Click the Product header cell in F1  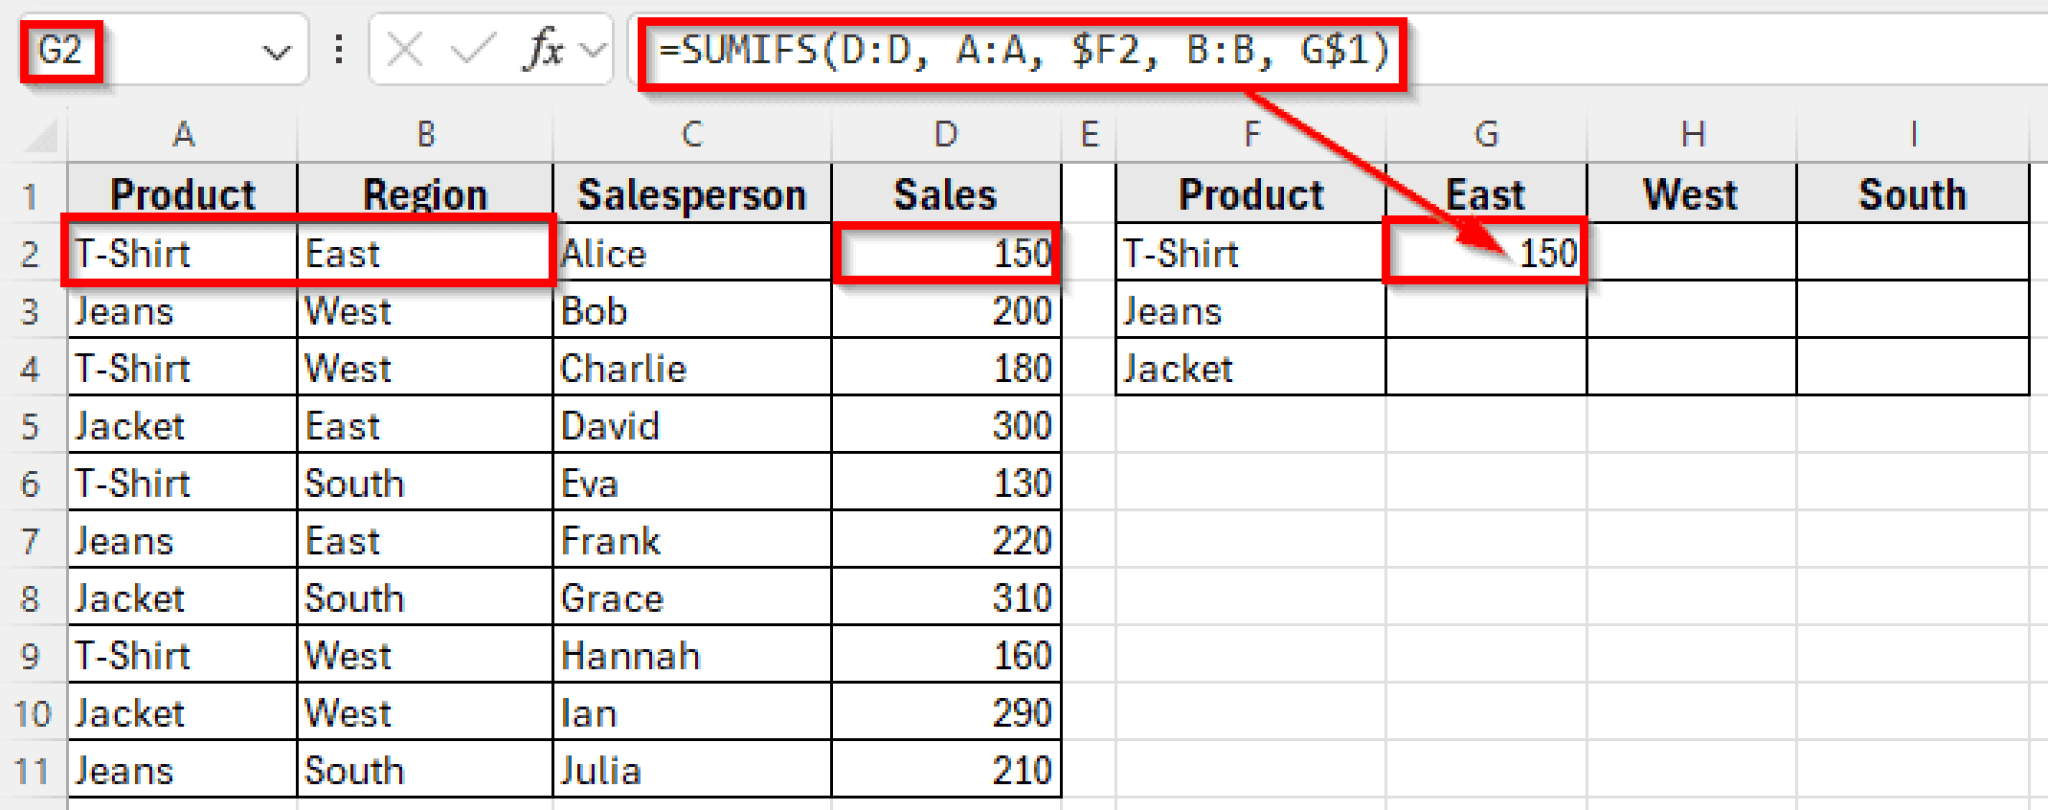pyautogui.click(x=1250, y=193)
